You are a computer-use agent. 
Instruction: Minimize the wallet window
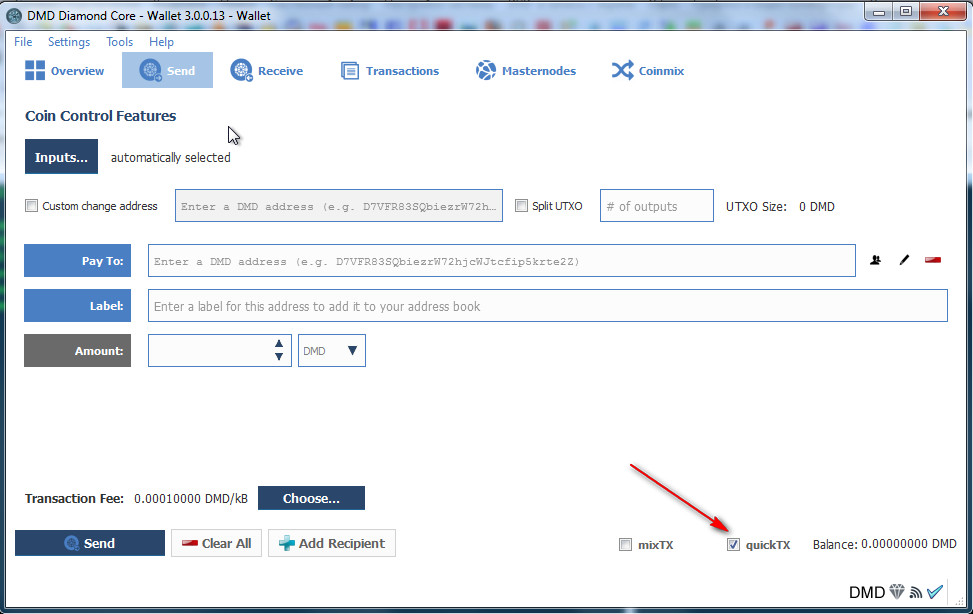point(879,12)
